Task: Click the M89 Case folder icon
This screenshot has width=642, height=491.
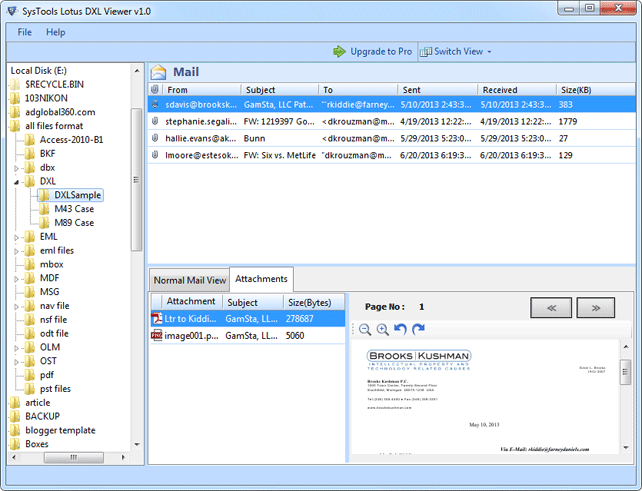Action: click(x=44, y=223)
